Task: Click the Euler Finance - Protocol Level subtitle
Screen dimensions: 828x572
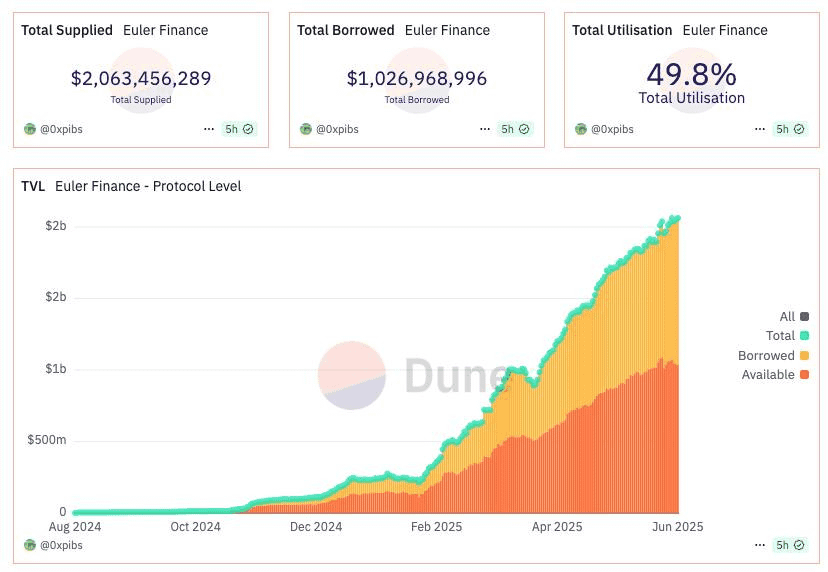Action: 148,186
